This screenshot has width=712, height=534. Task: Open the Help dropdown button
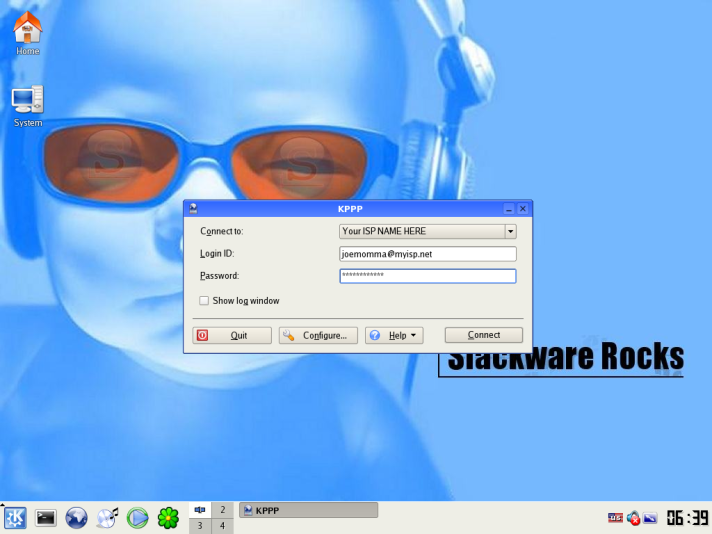[394, 336]
